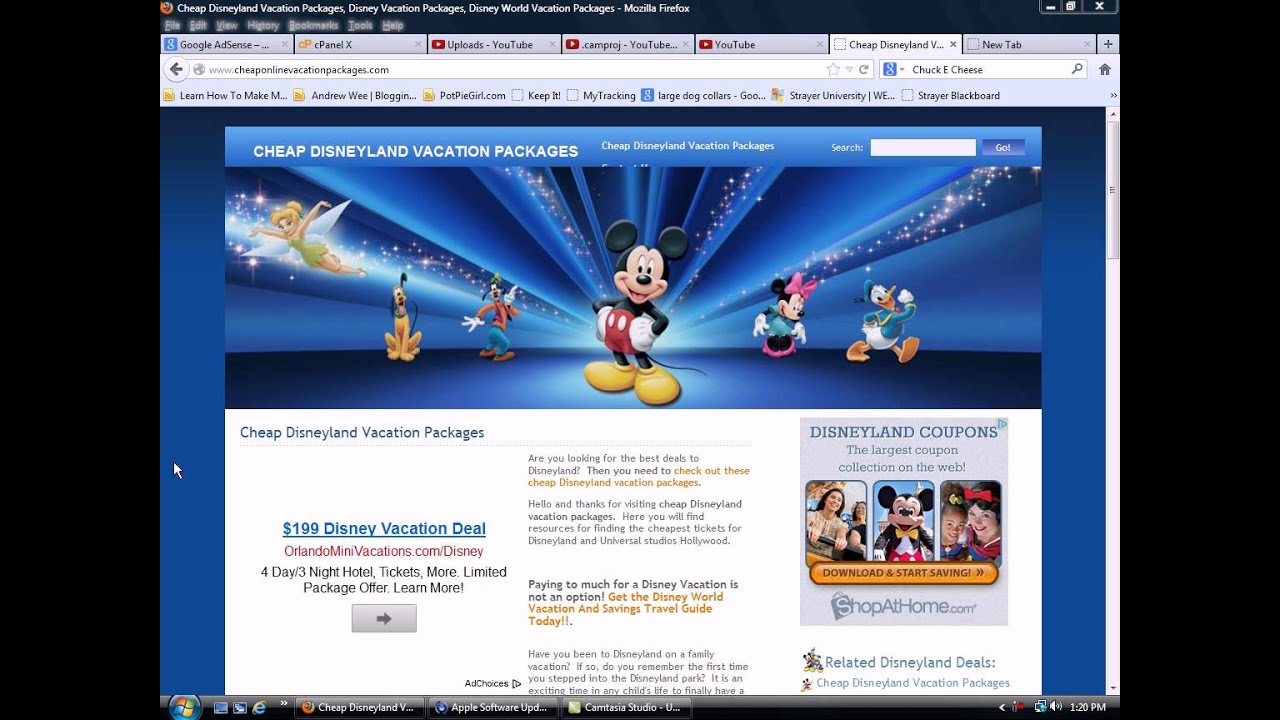Screen dimensions: 1280x720
Task: Go back with the browser back arrow
Action: [176, 69]
